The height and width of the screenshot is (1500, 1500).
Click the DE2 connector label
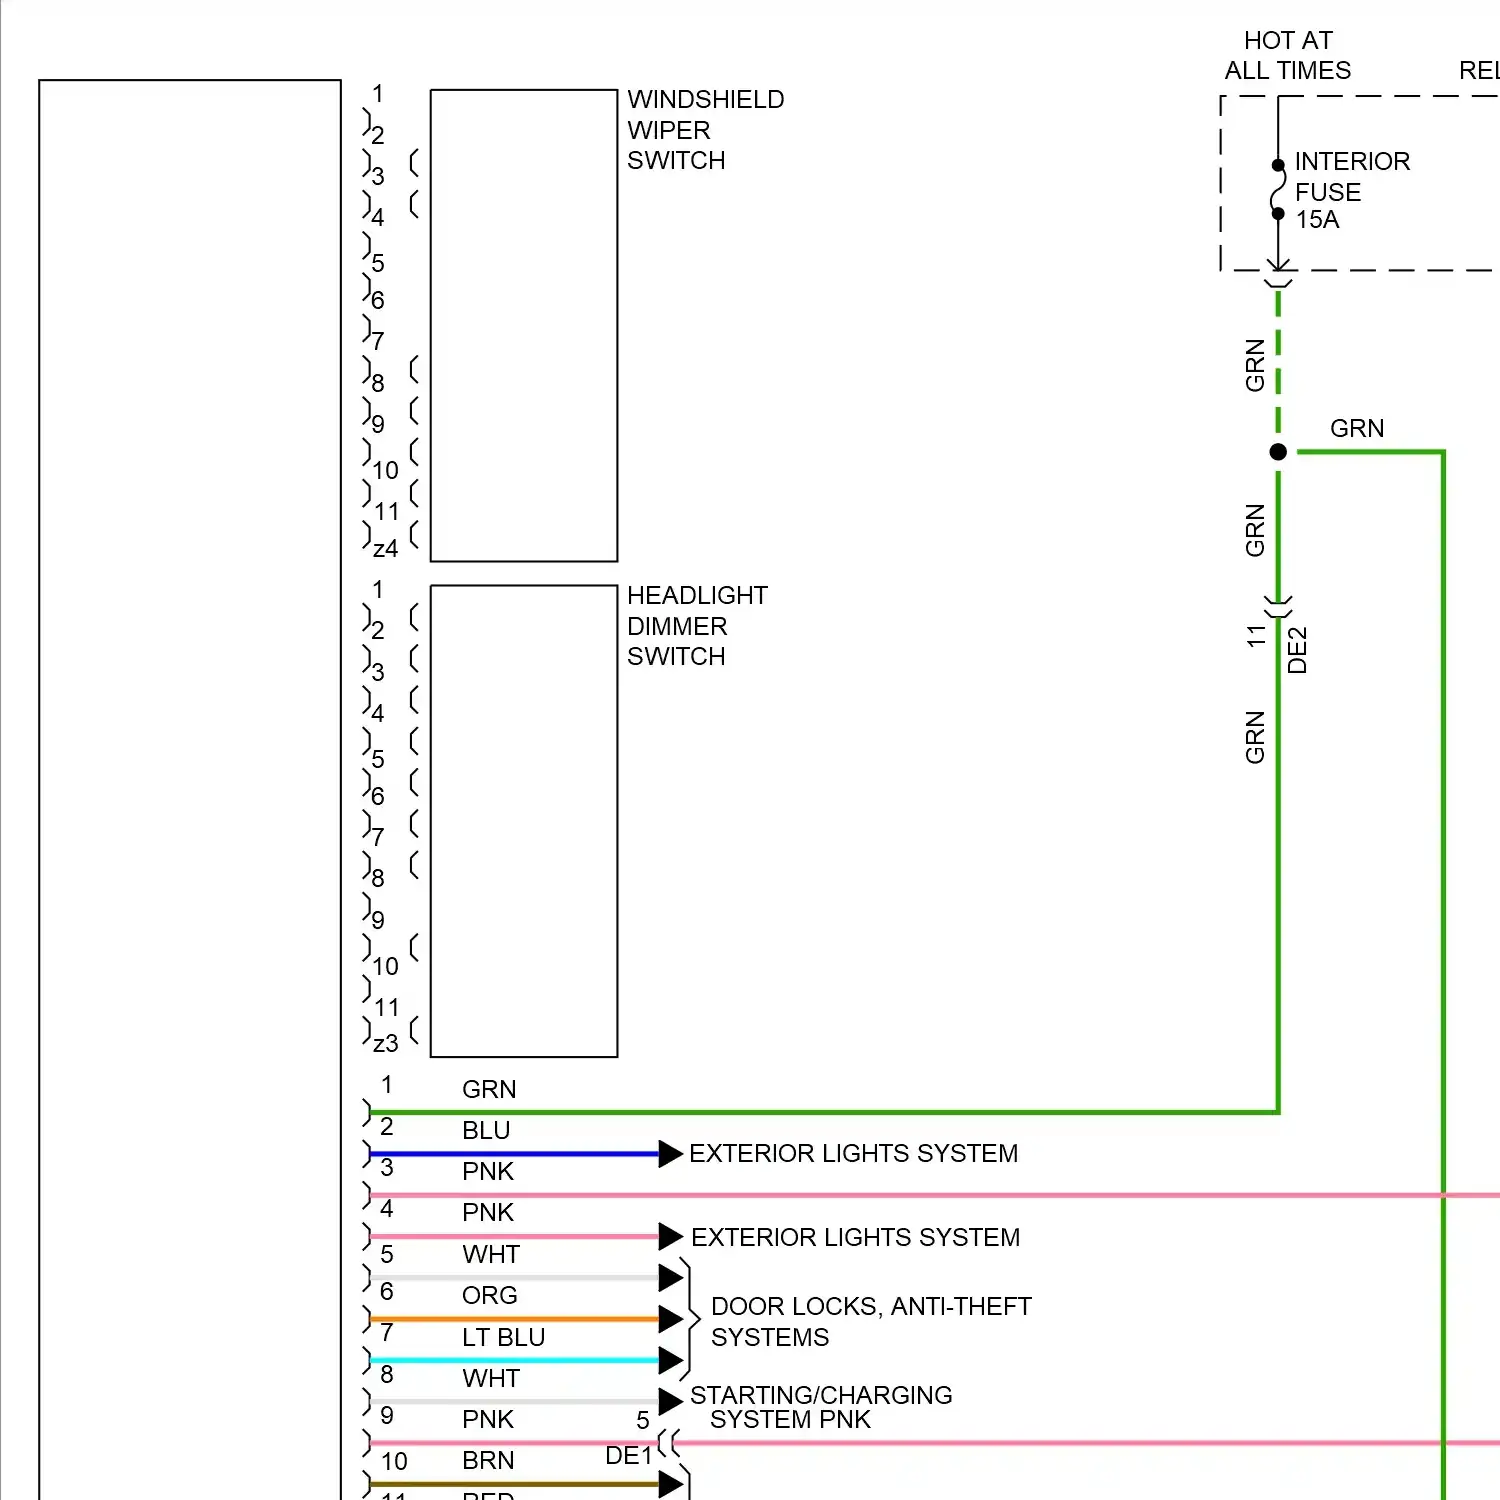pos(1297,650)
